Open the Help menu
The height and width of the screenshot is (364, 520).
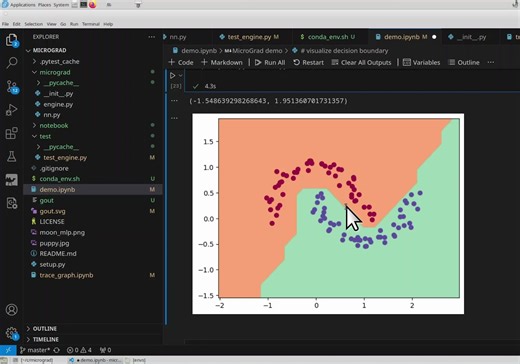108,24
